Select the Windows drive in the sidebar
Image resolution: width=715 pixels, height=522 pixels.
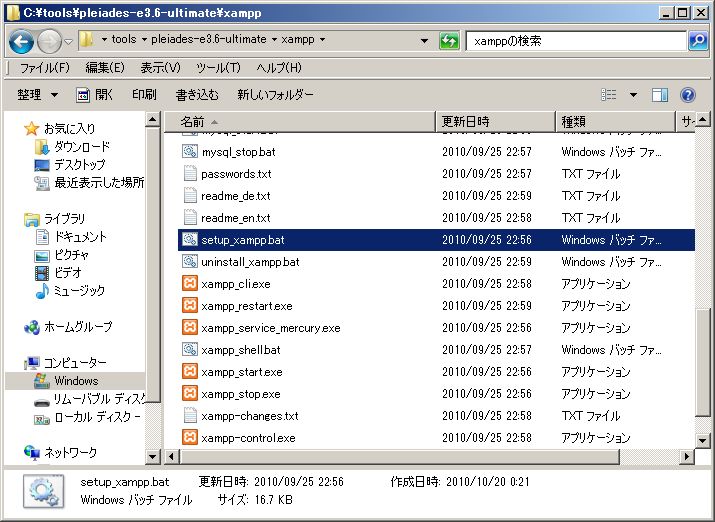tap(76, 381)
